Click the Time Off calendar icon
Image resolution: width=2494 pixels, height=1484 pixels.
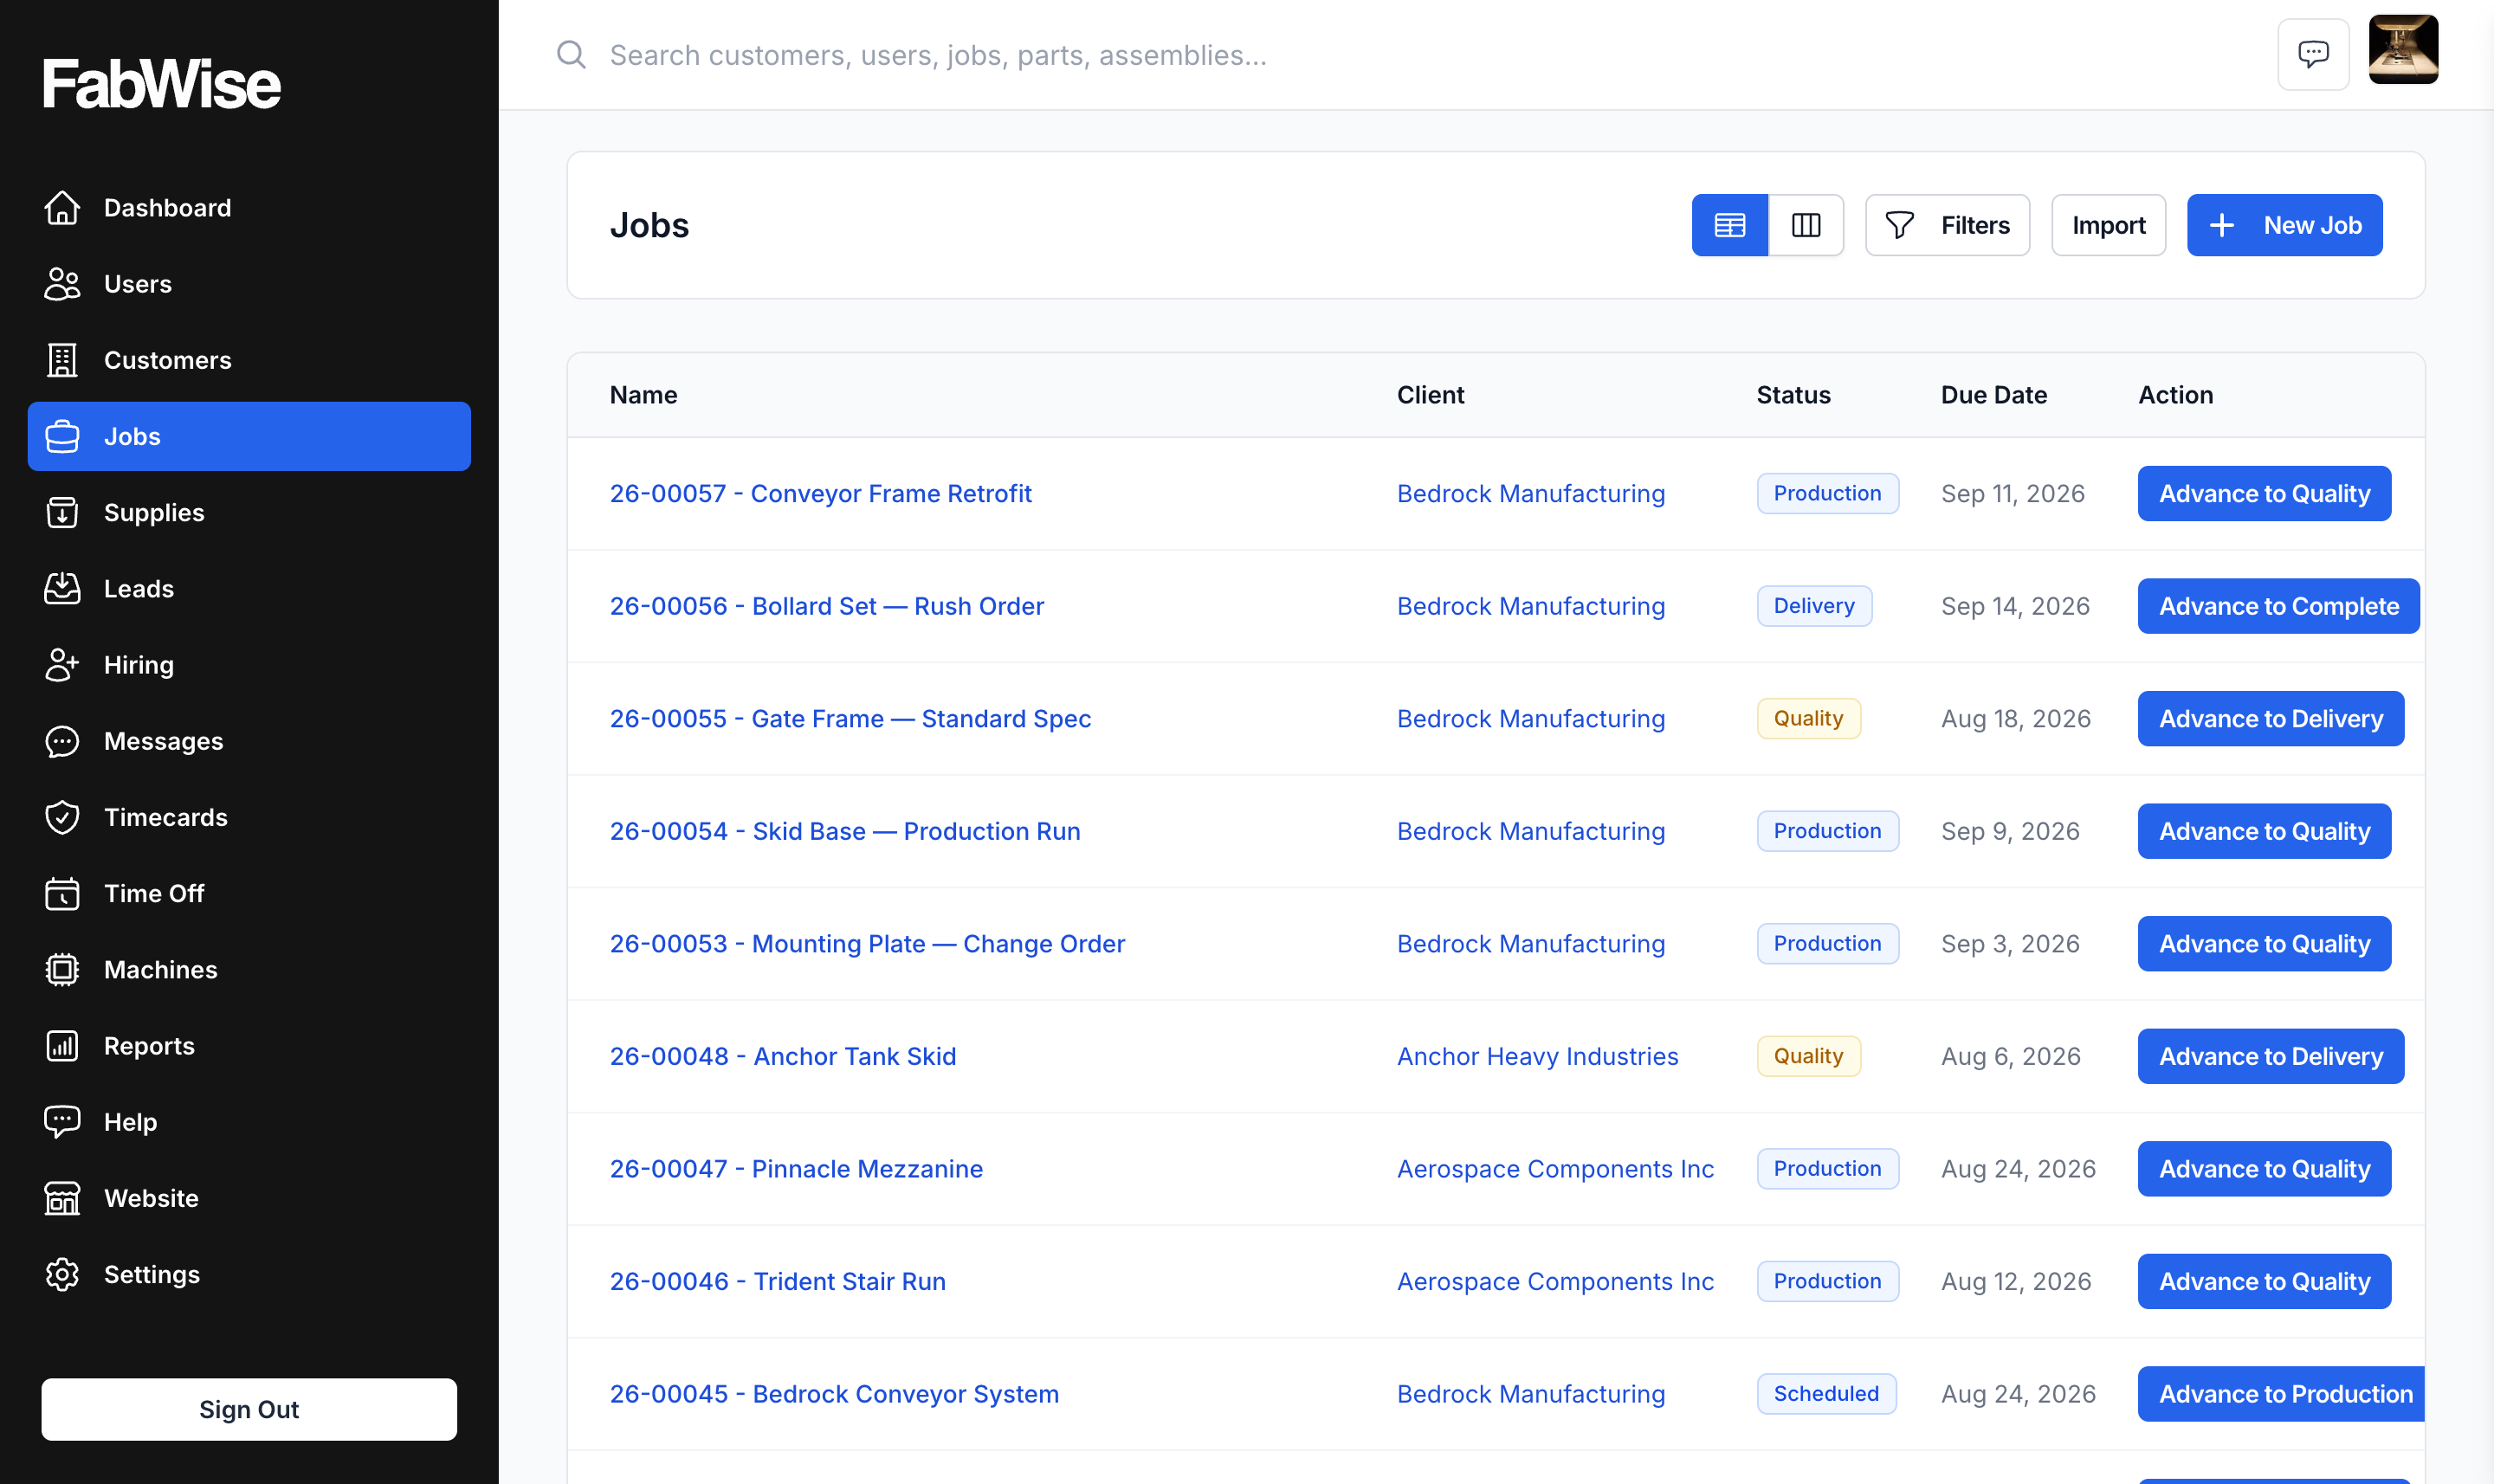pyautogui.click(x=62, y=893)
